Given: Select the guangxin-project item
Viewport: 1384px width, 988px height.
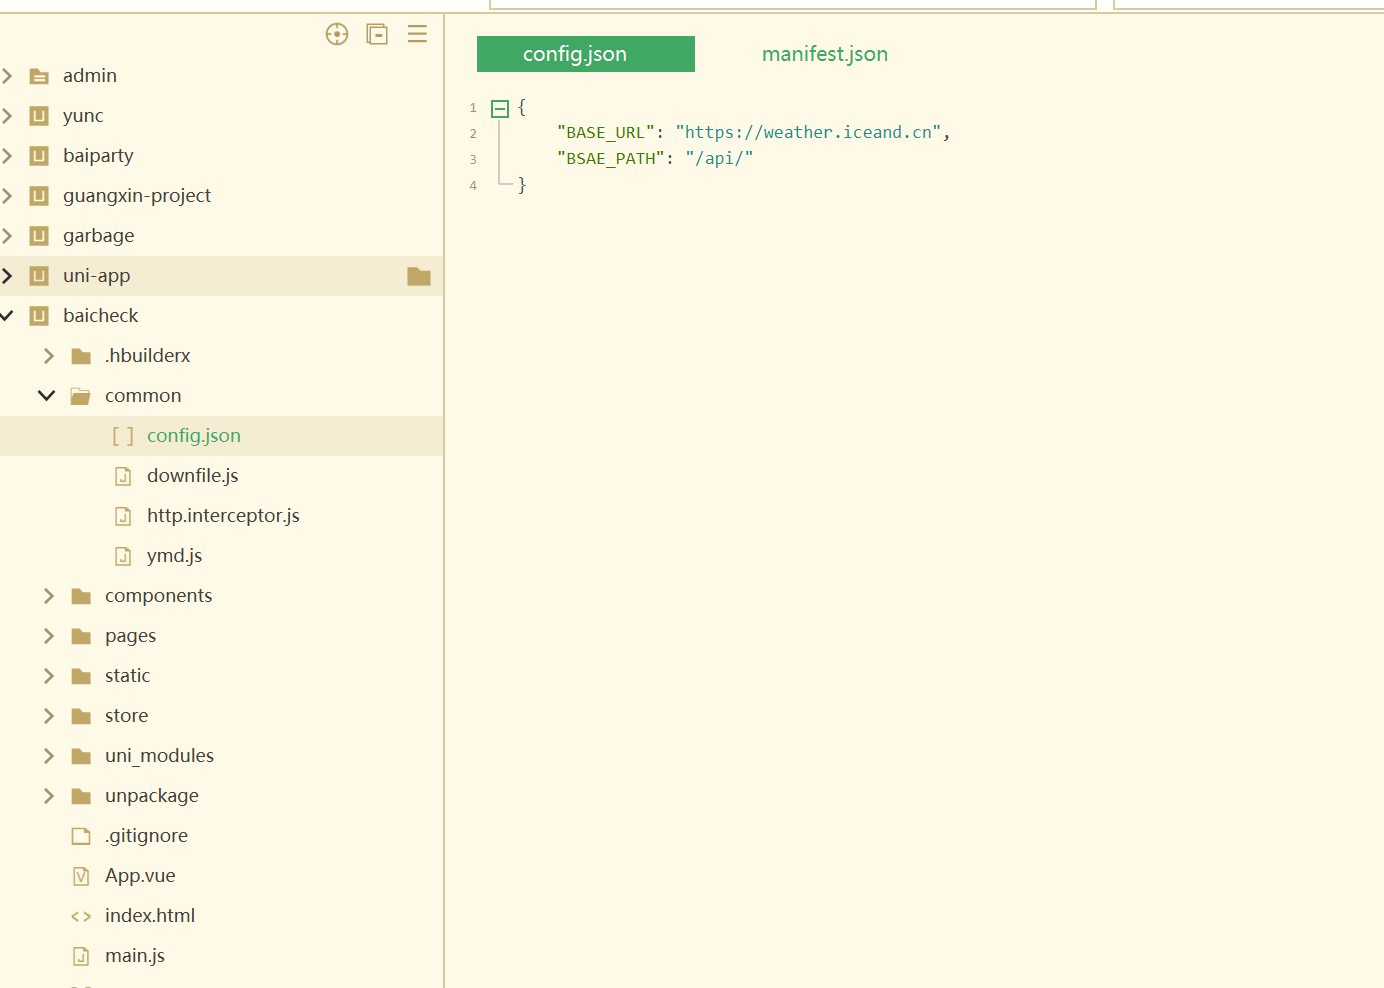Looking at the screenshot, I should click(137, 196).
